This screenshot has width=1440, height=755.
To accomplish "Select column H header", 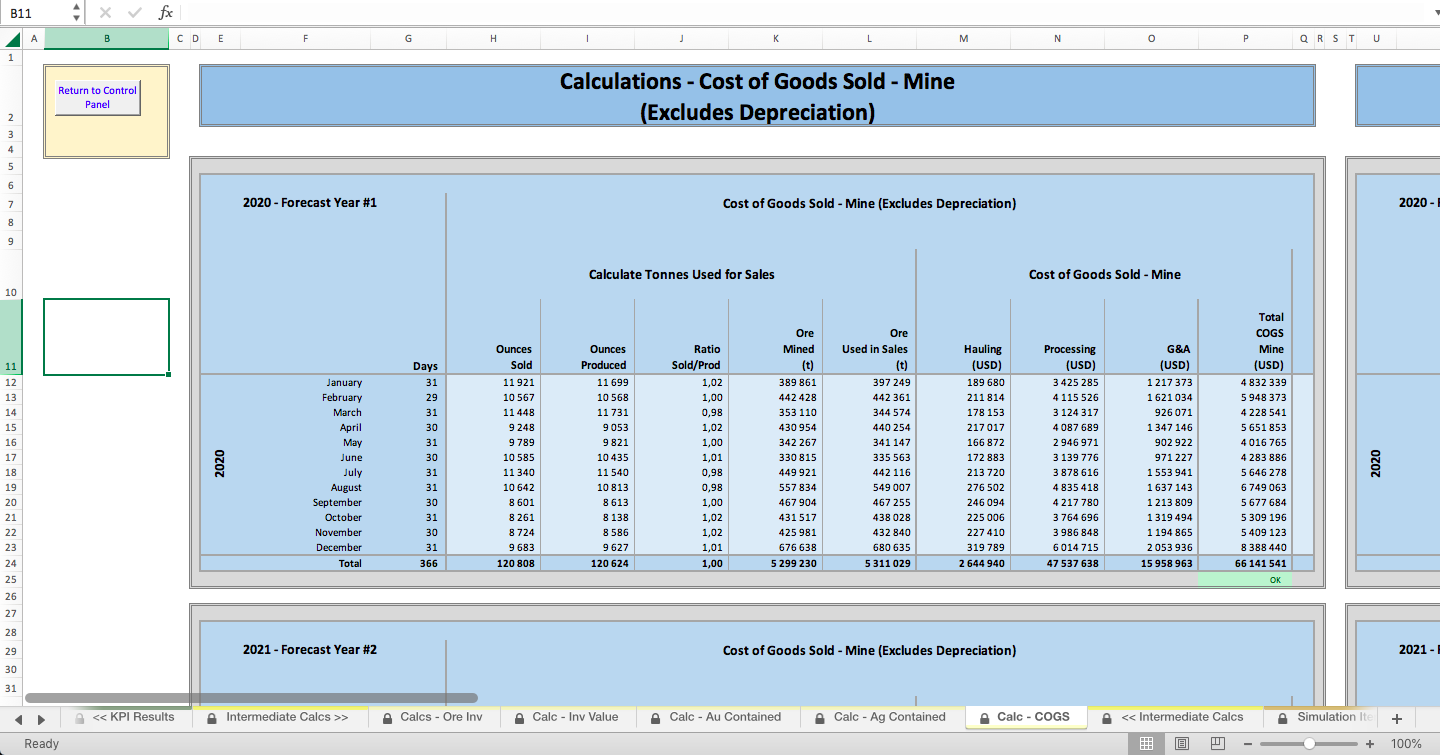I will coord(493,39).
